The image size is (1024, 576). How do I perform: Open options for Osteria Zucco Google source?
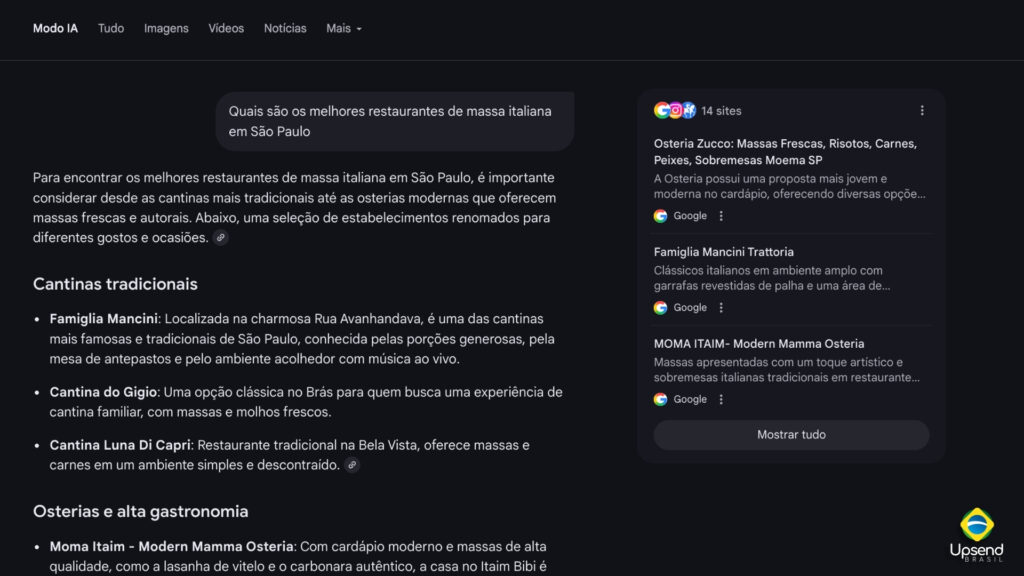(721, 216)
